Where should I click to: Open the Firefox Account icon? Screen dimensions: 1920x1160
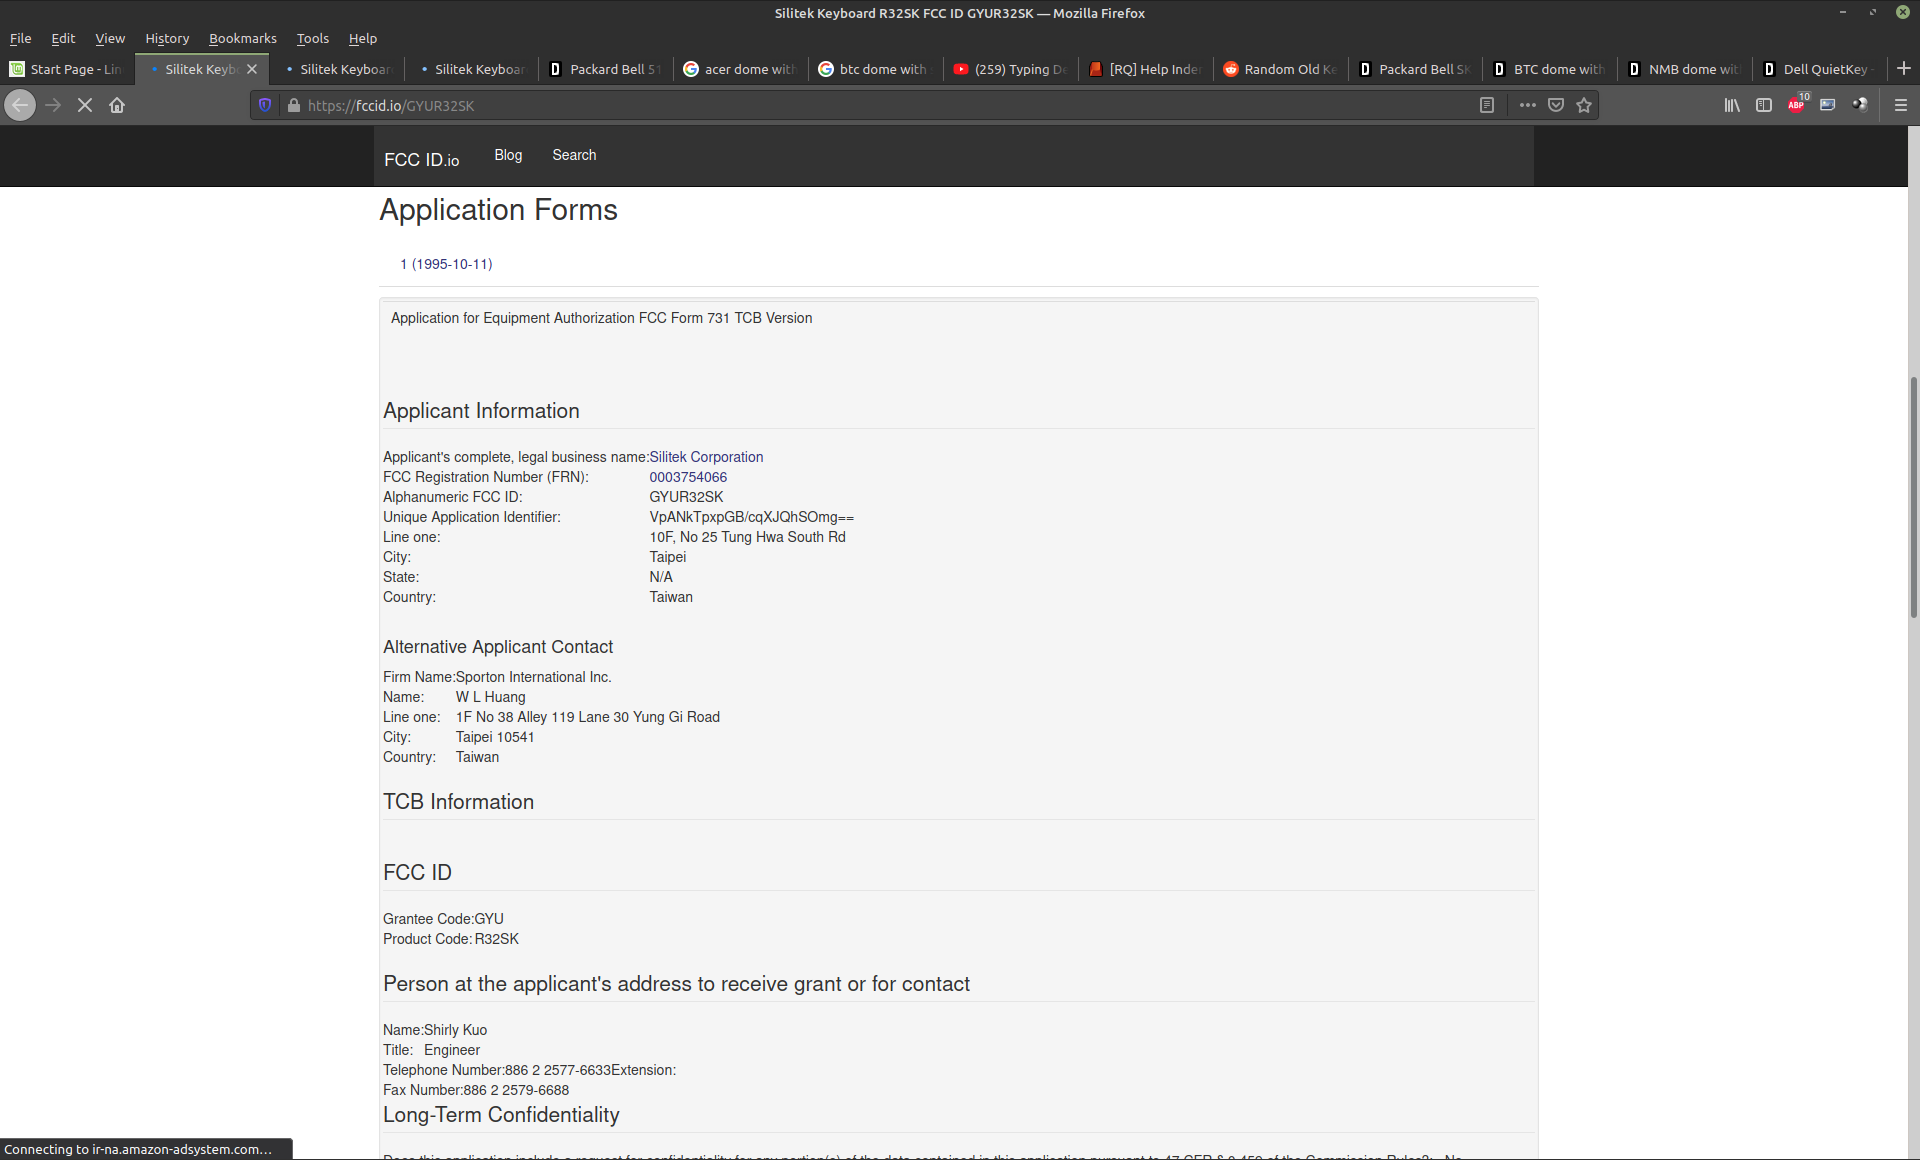(x=1861, y=104)
